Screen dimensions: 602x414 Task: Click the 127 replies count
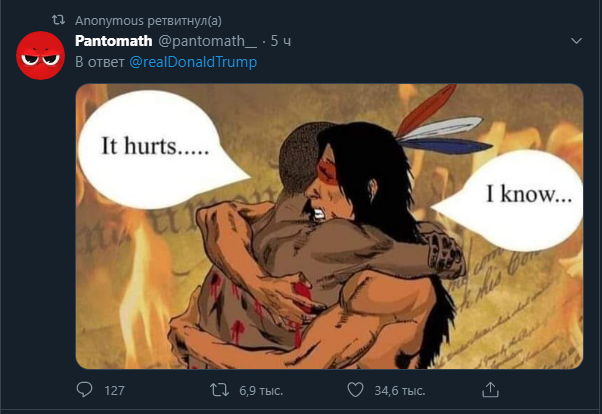coord(114,391)
